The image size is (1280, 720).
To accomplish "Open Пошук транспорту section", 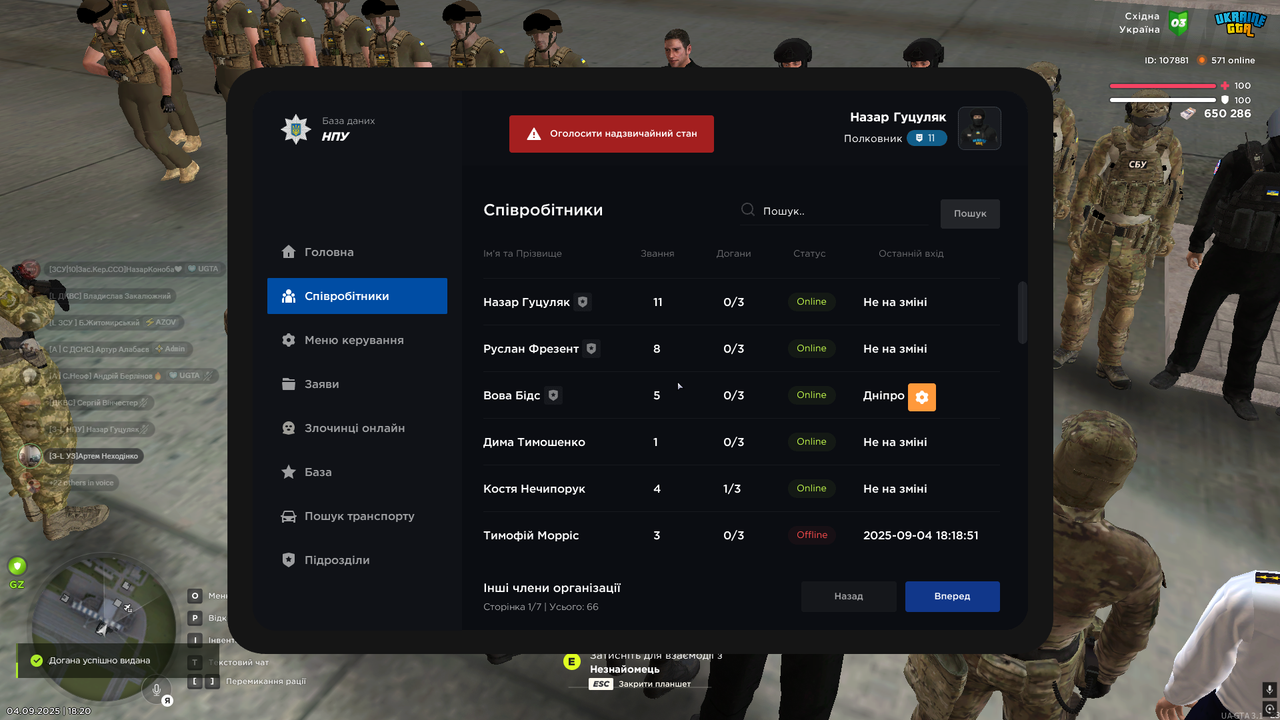I will pyautogui.click(x=357, y=516).
